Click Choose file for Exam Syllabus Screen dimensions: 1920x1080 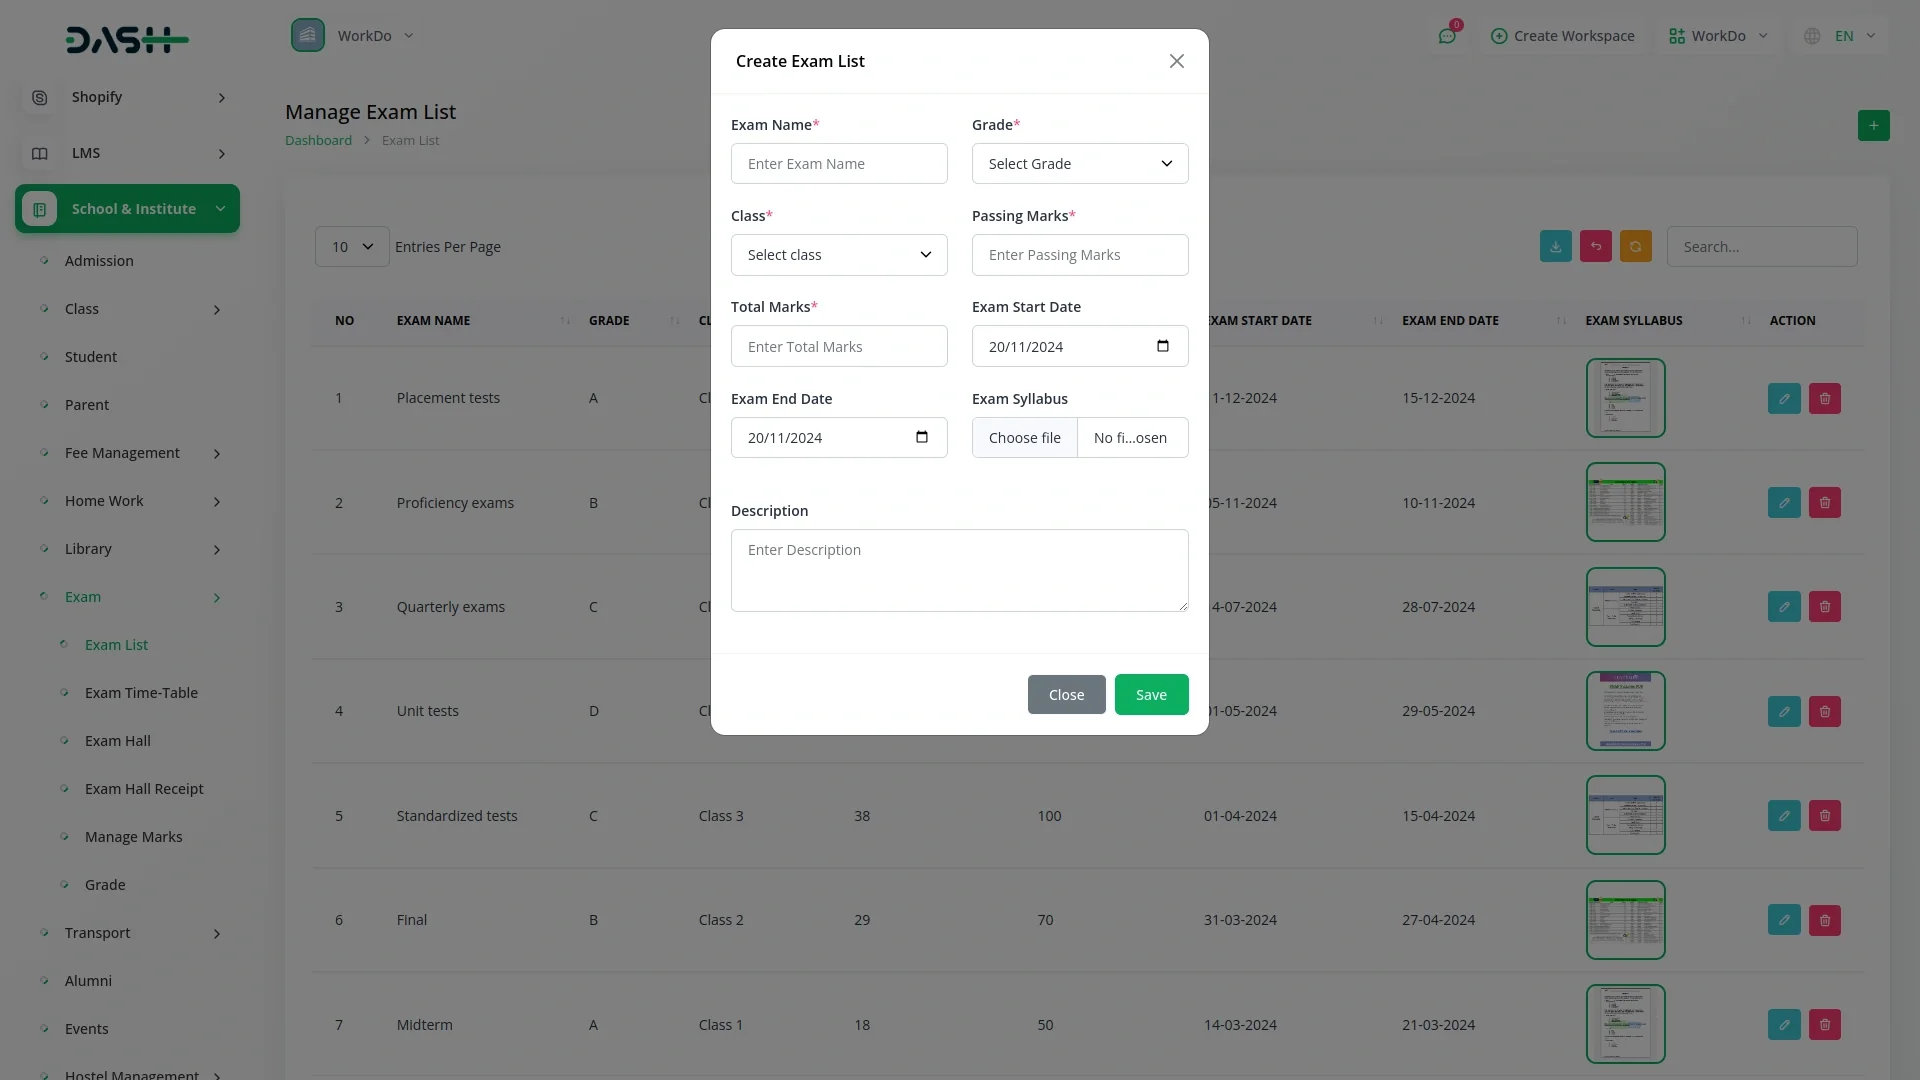coord(1024,438)
